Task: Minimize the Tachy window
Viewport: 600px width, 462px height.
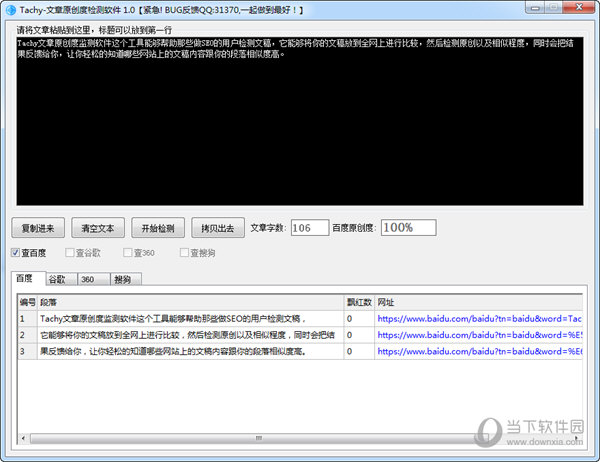Action: coord(535,7)
